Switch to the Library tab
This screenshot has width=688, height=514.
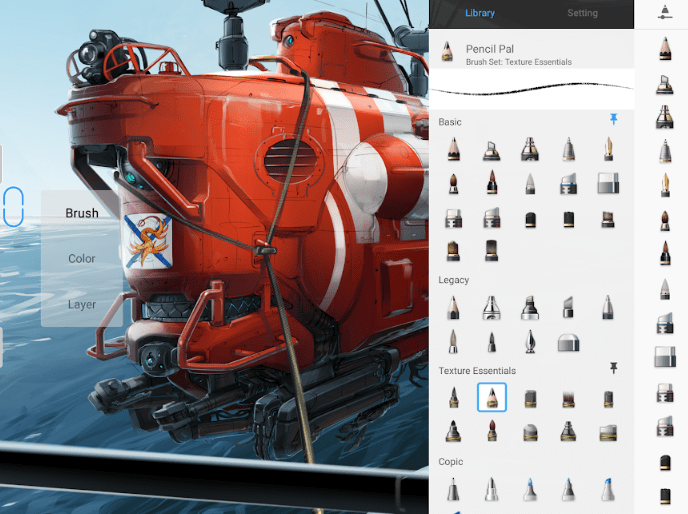pos(480,13)
